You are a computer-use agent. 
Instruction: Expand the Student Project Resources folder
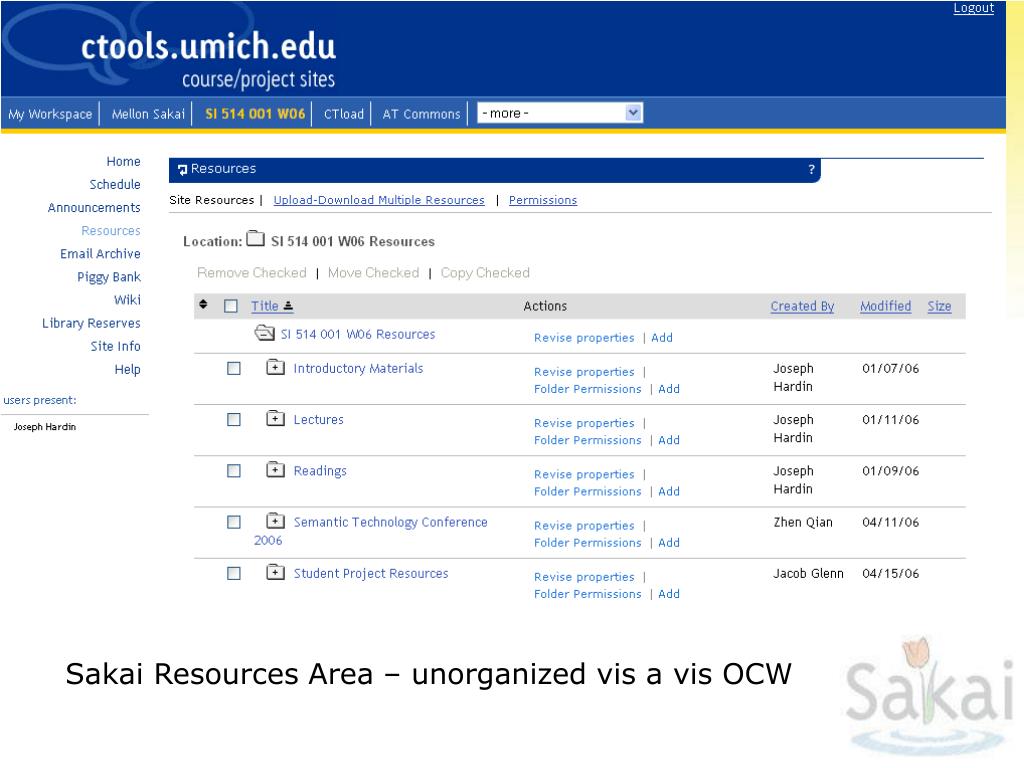coord(276,572)
